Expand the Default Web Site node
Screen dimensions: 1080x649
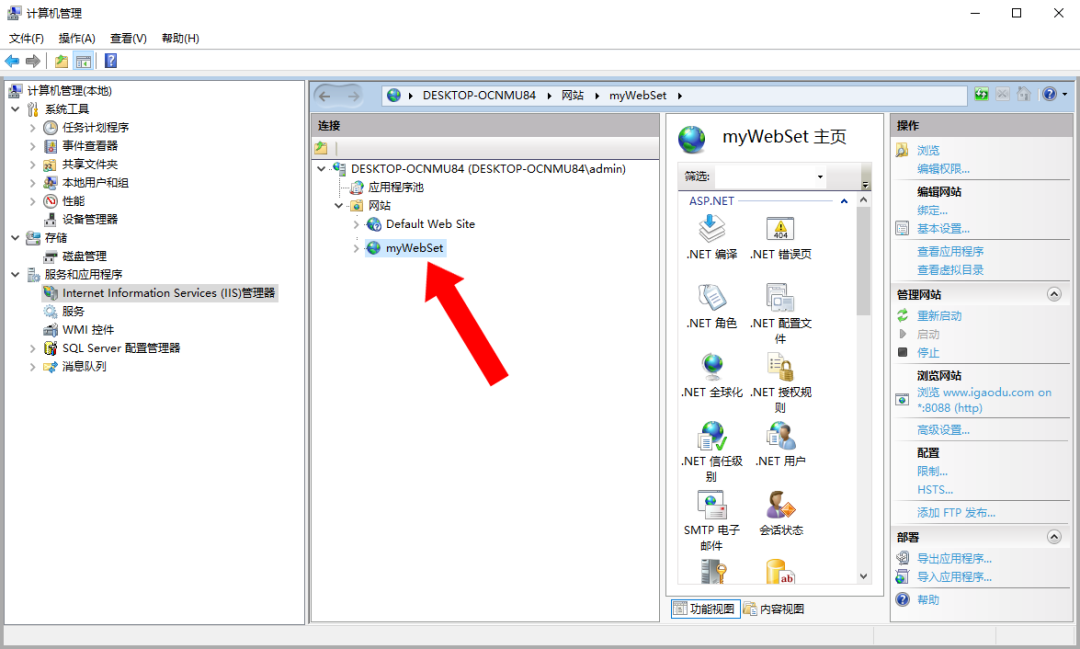tap(356, 225)
